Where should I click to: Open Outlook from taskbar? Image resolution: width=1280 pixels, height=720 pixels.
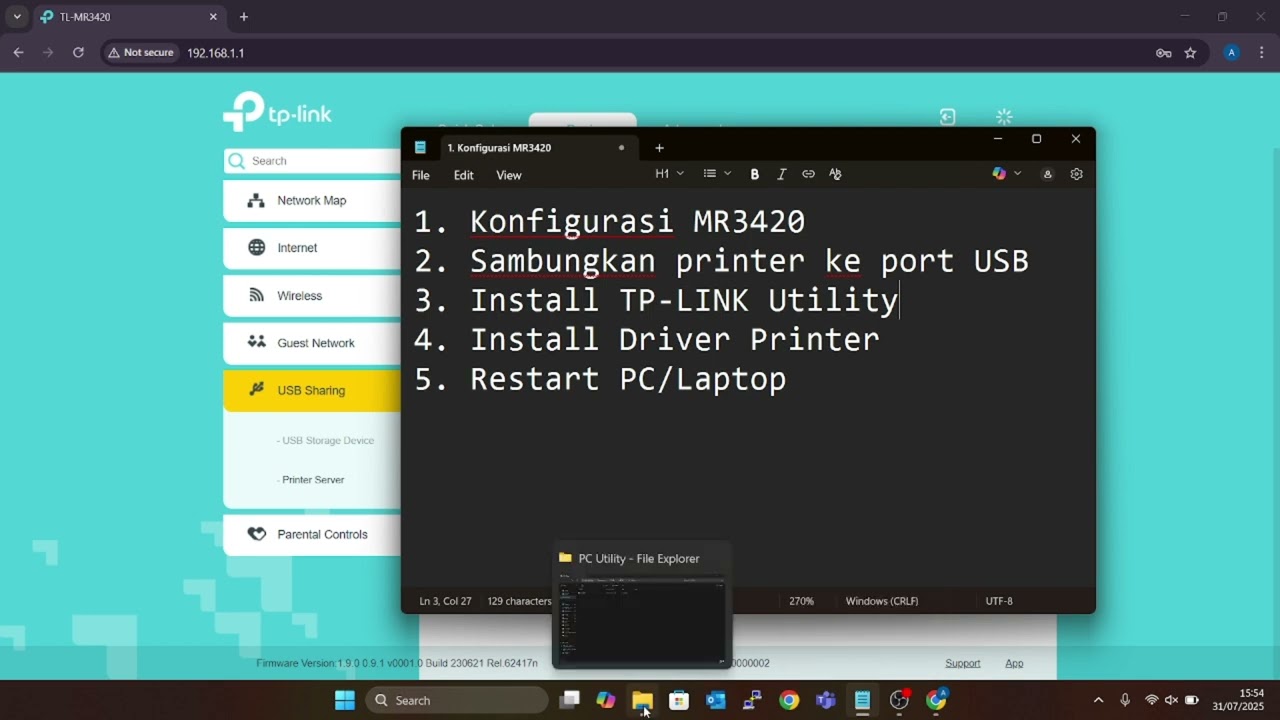point(716,700)
